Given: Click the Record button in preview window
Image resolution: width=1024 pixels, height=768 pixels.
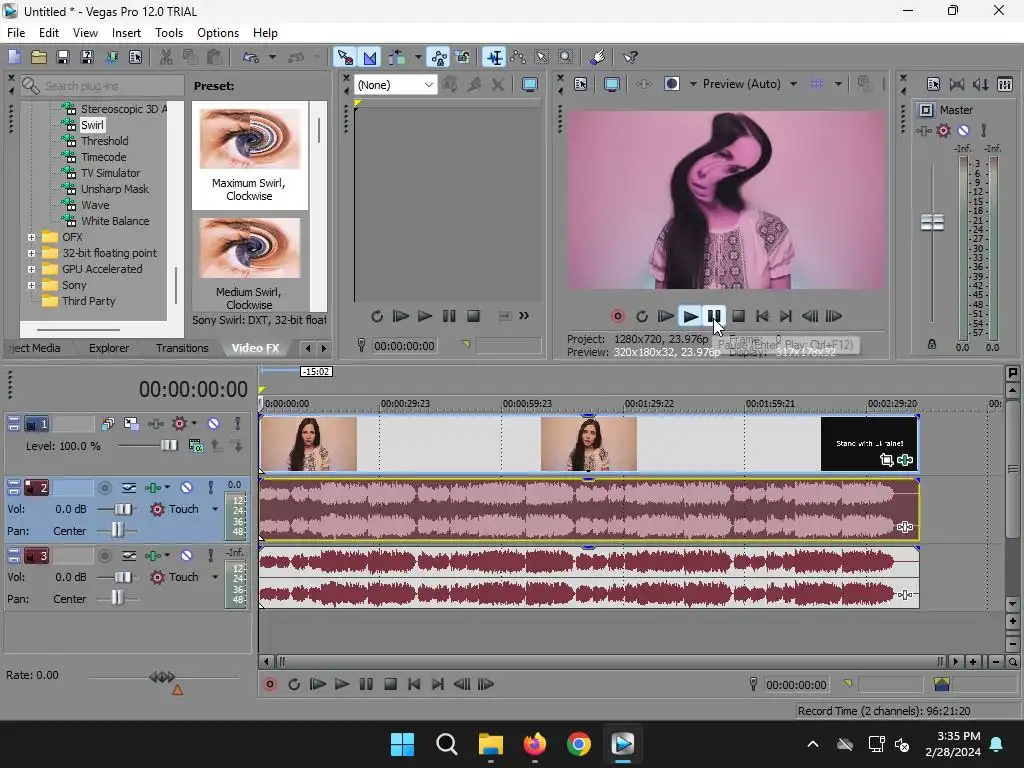Looking at the screenshot, I should 617,317.
